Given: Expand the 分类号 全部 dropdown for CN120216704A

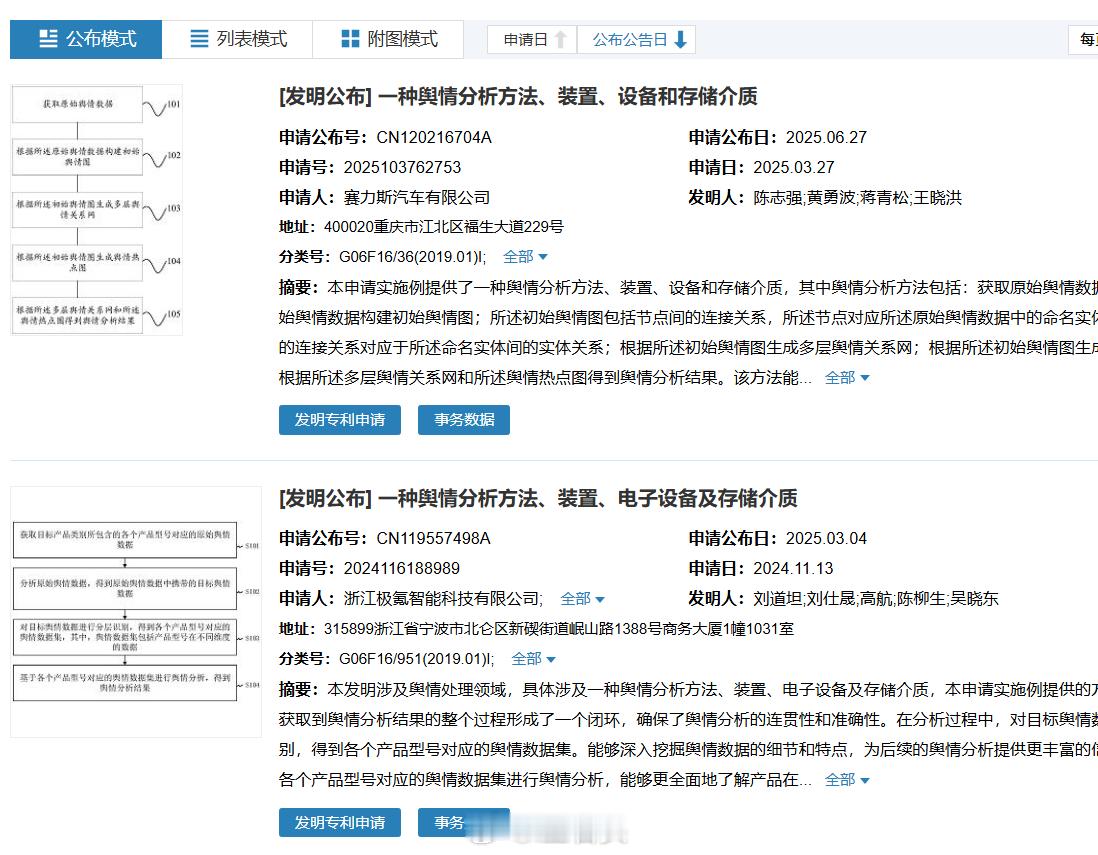Looking at the screenshot, I should tap(521, 257).
